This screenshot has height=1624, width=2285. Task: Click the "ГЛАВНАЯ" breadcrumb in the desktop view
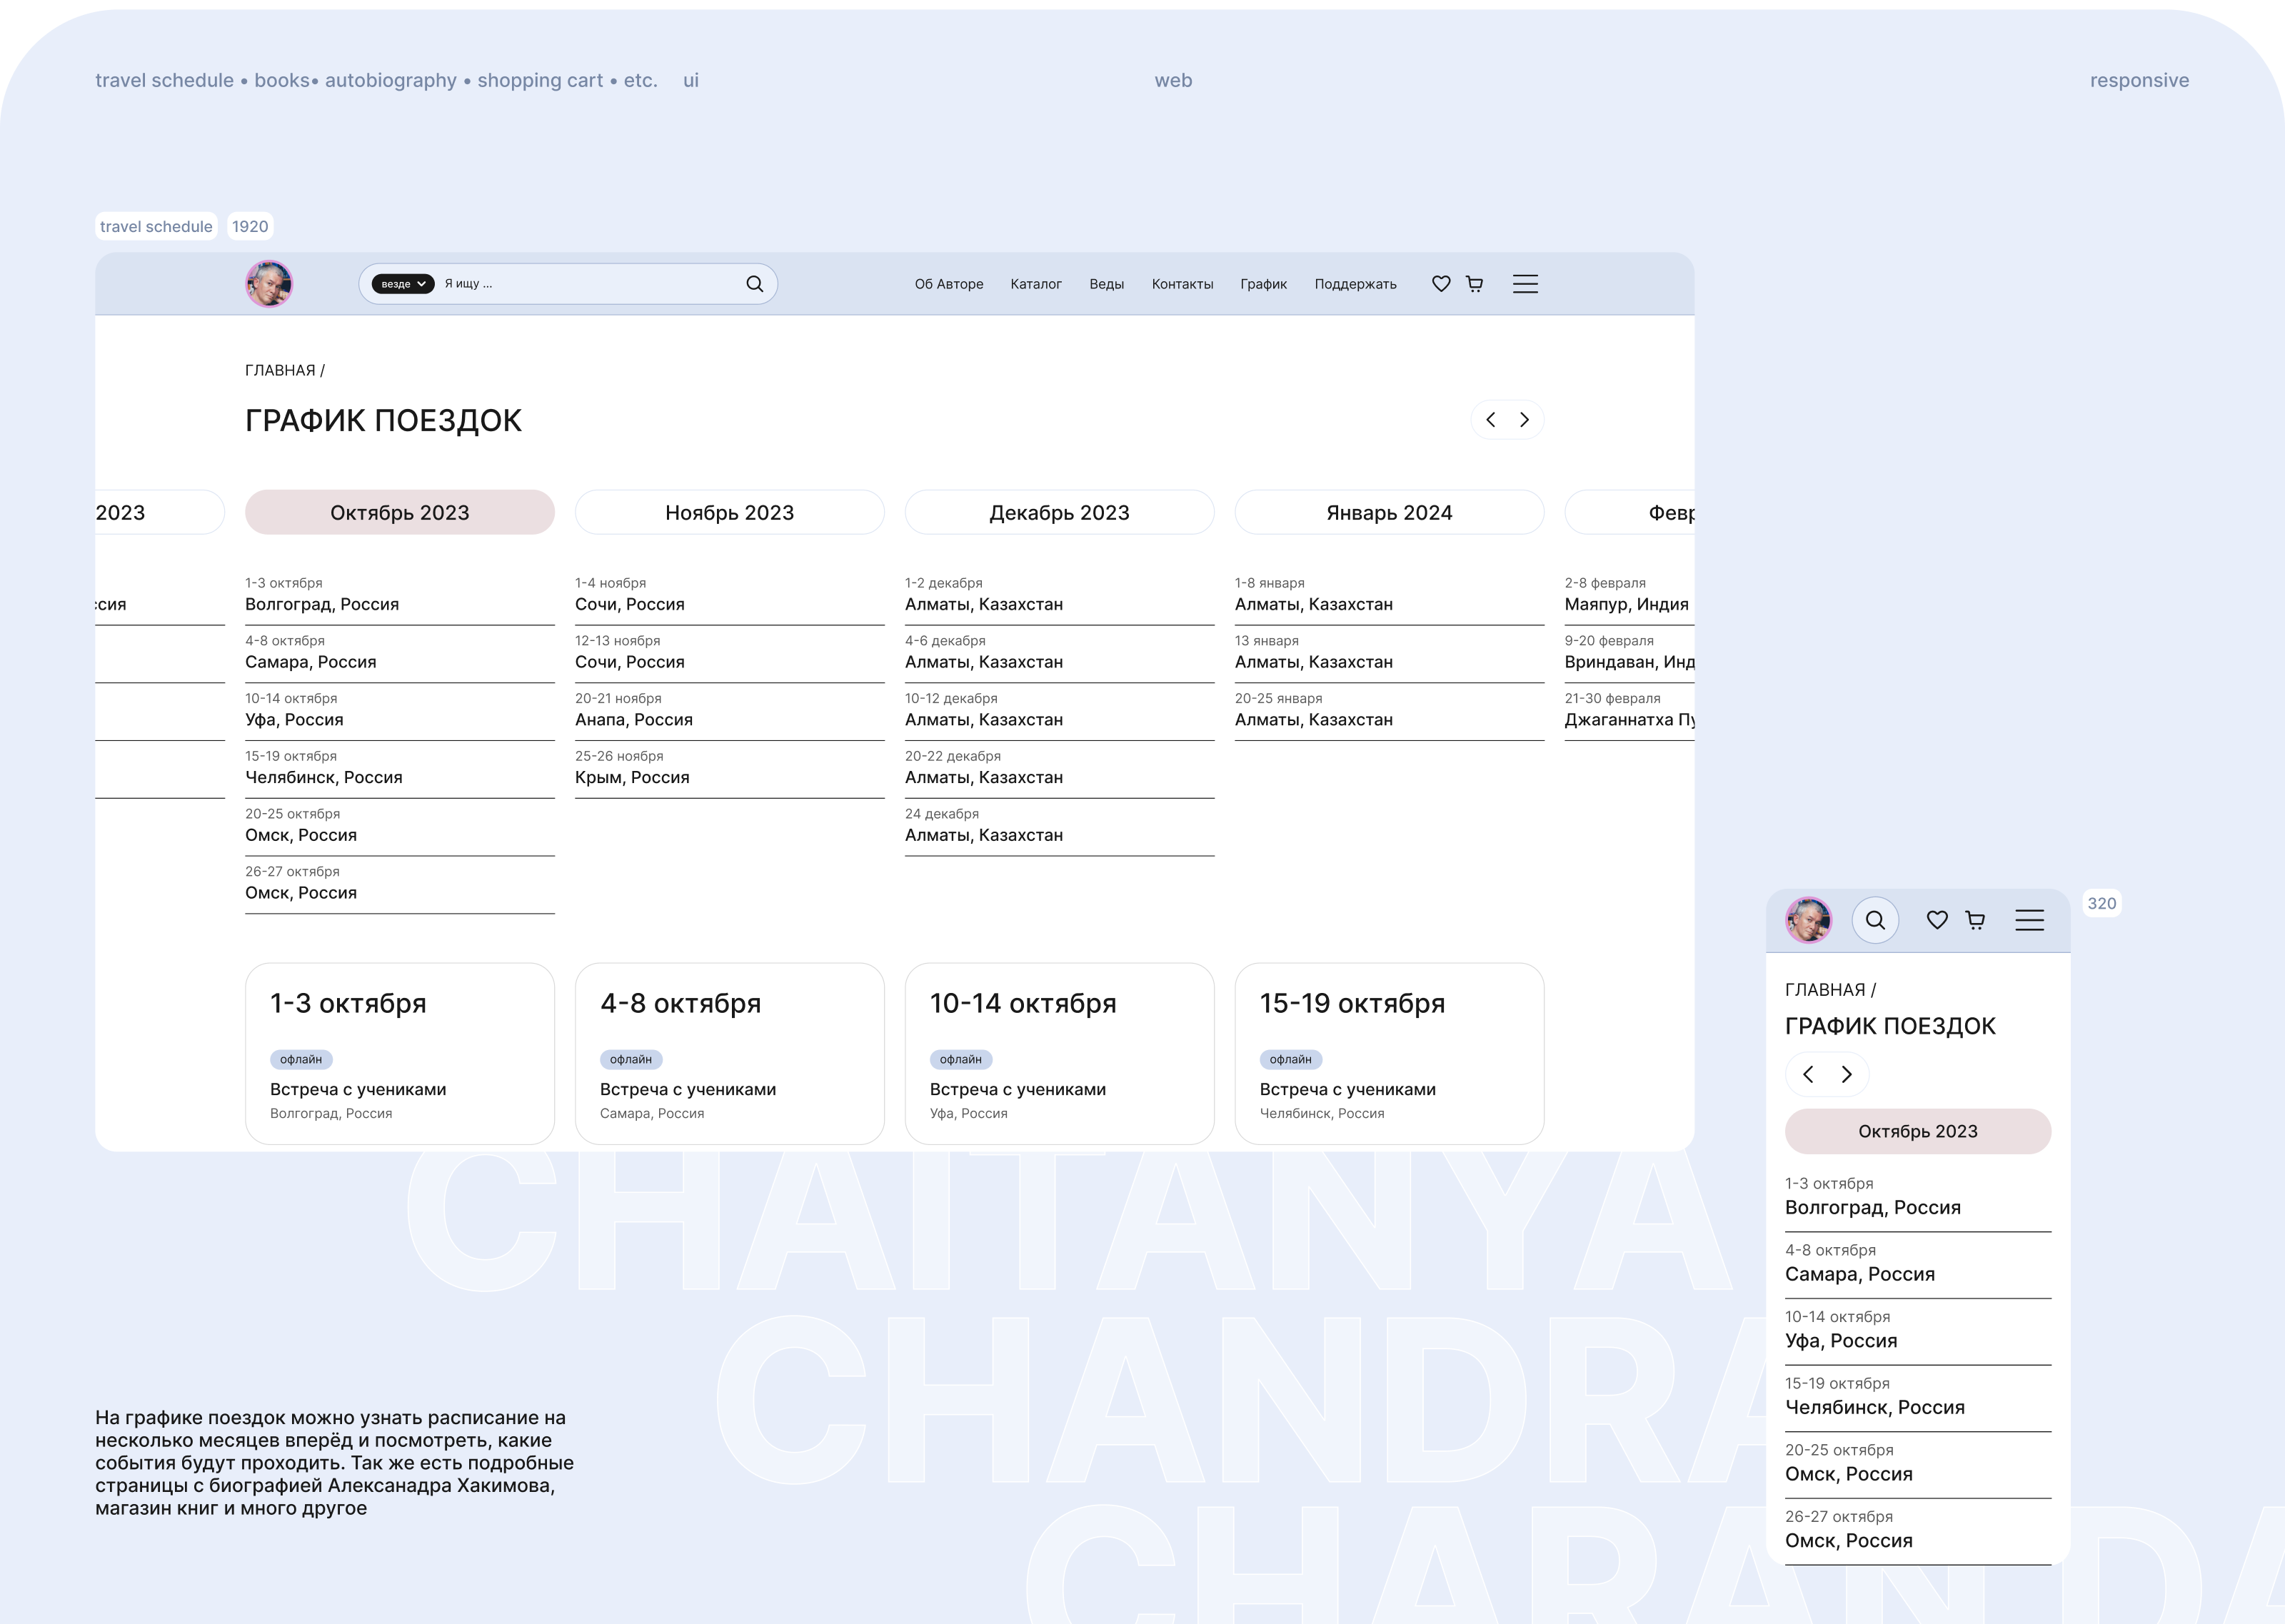tap(280, 370)
